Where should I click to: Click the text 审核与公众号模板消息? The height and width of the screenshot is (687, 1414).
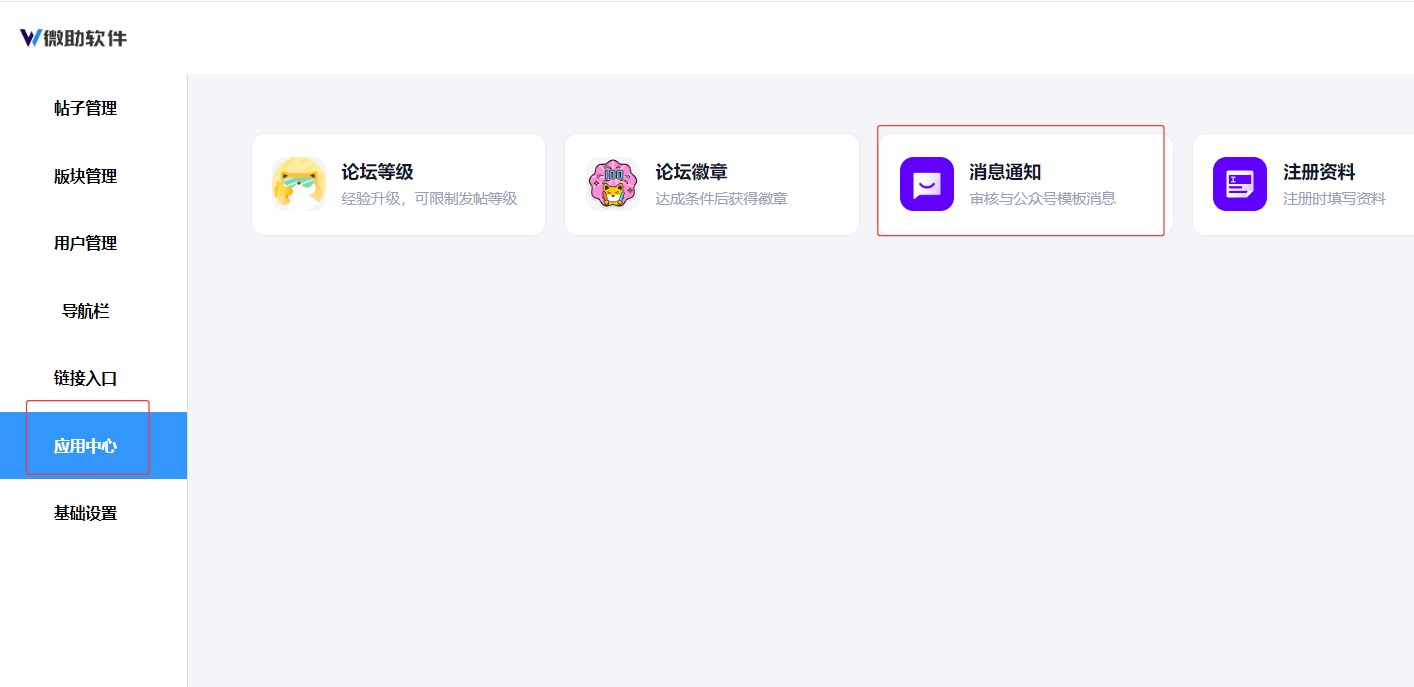(1042, 198)
